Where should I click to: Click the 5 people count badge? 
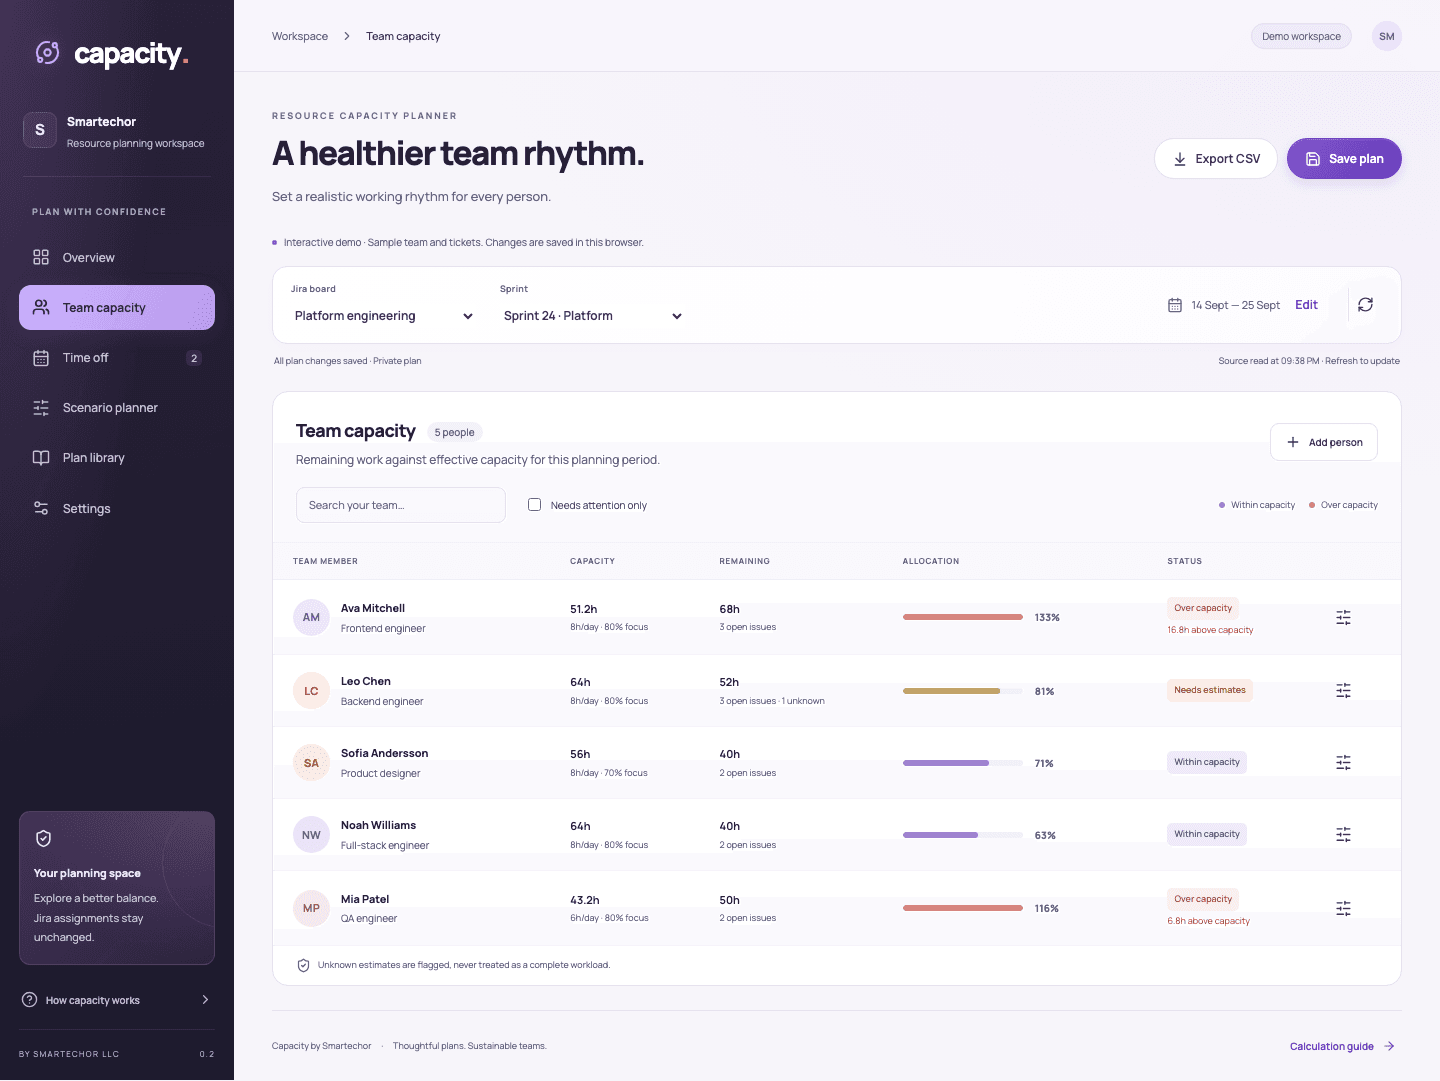tap(455, 432)
